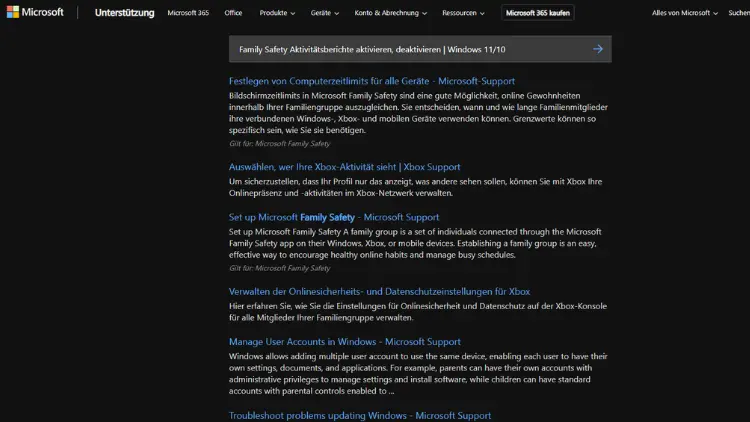
Task: Click the Microsoft 365 kaufen button
Action: point(538,13)
